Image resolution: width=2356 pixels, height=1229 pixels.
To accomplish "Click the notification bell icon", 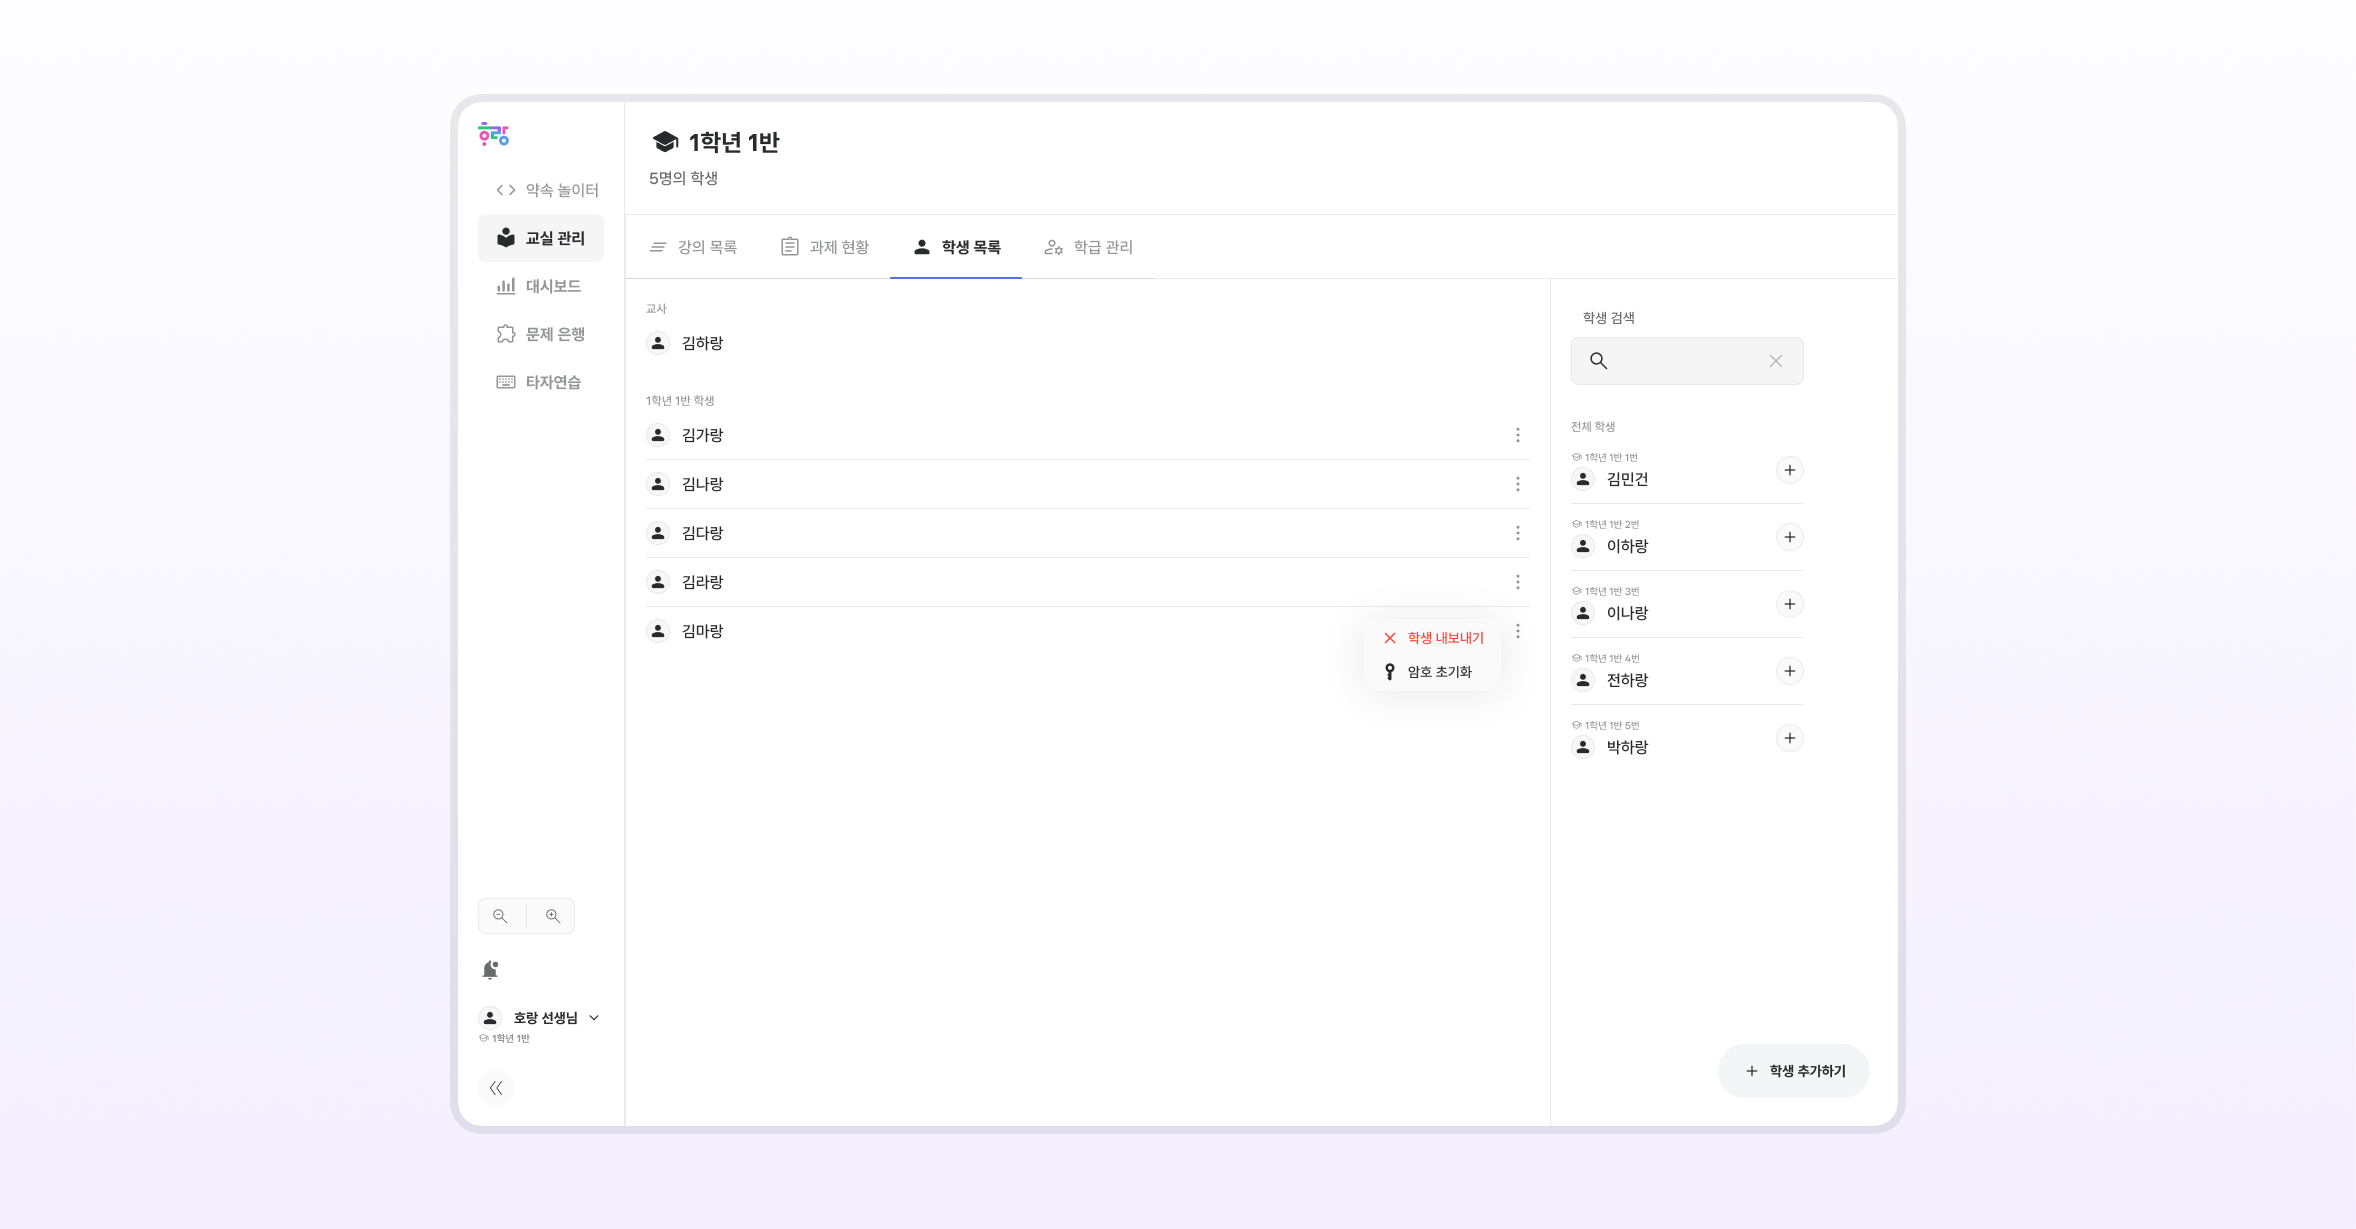I will point(490,970).
